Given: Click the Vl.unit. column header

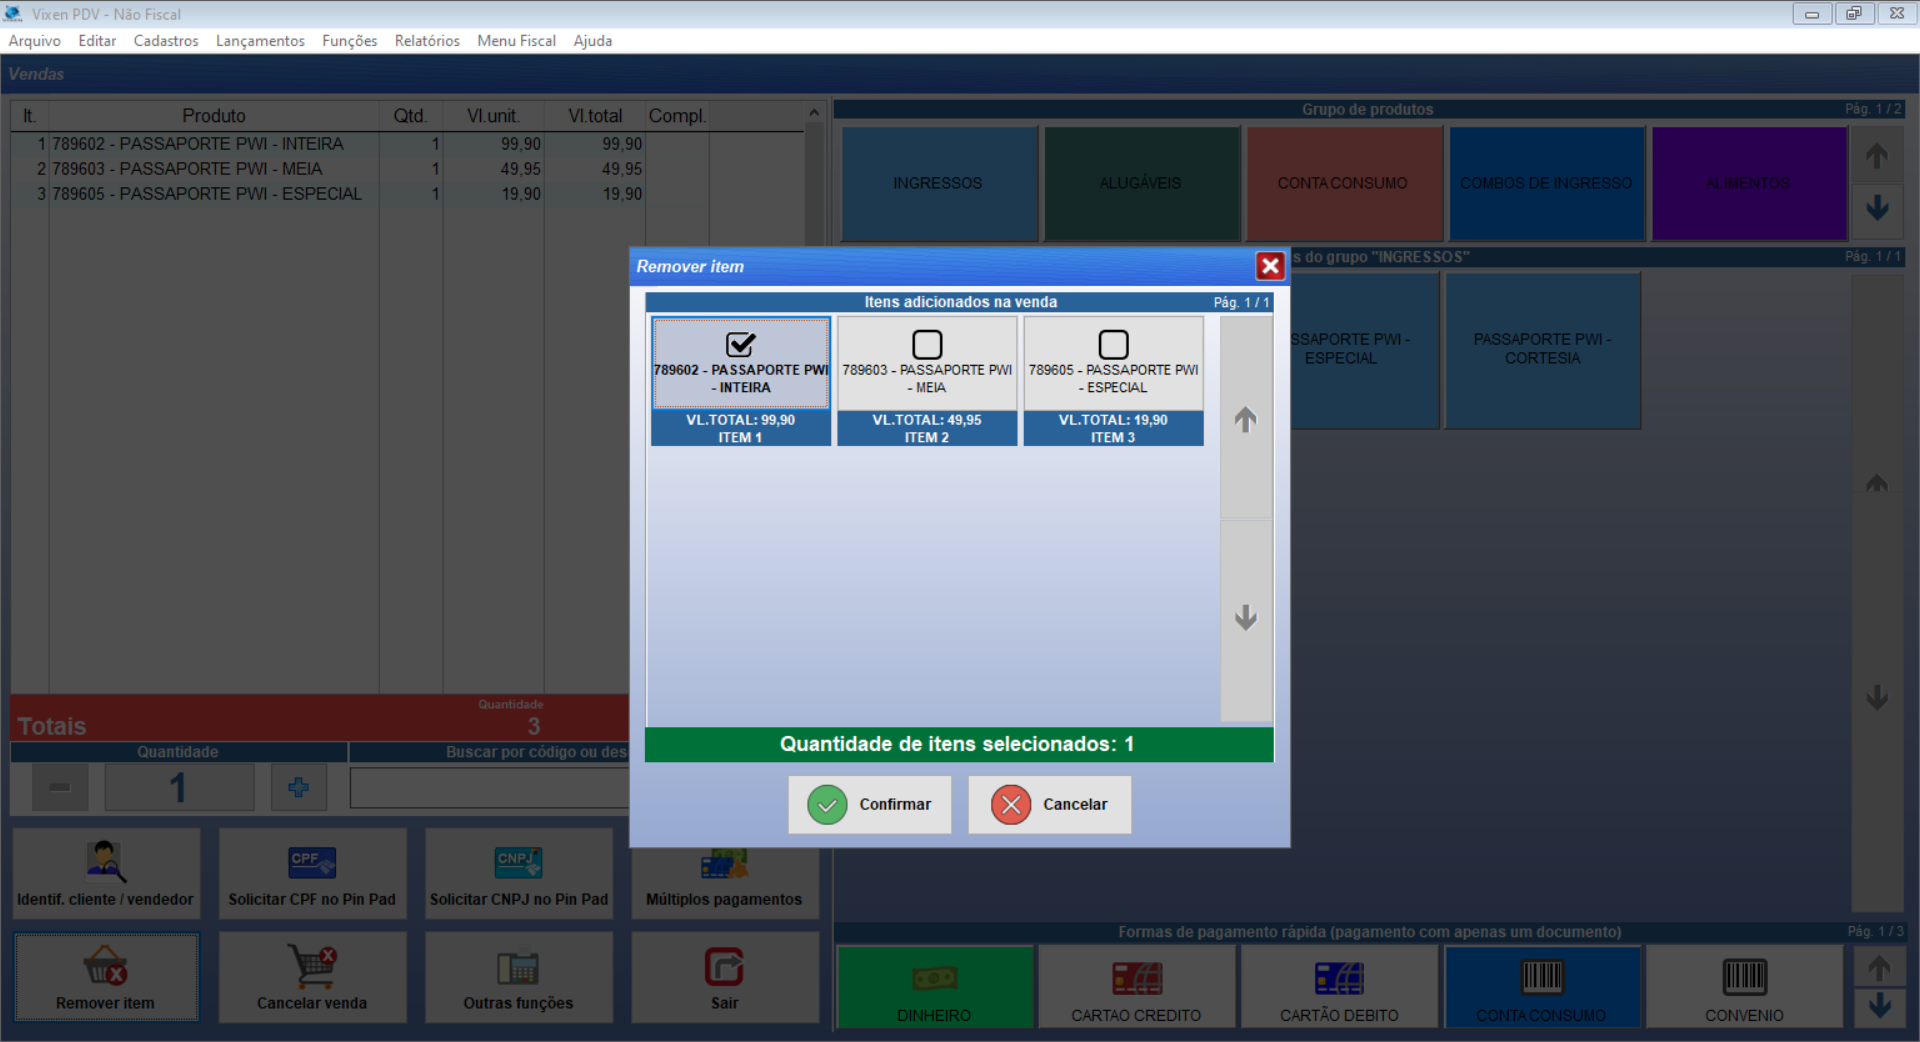Looking at the screenshot, I should point(494,116).
